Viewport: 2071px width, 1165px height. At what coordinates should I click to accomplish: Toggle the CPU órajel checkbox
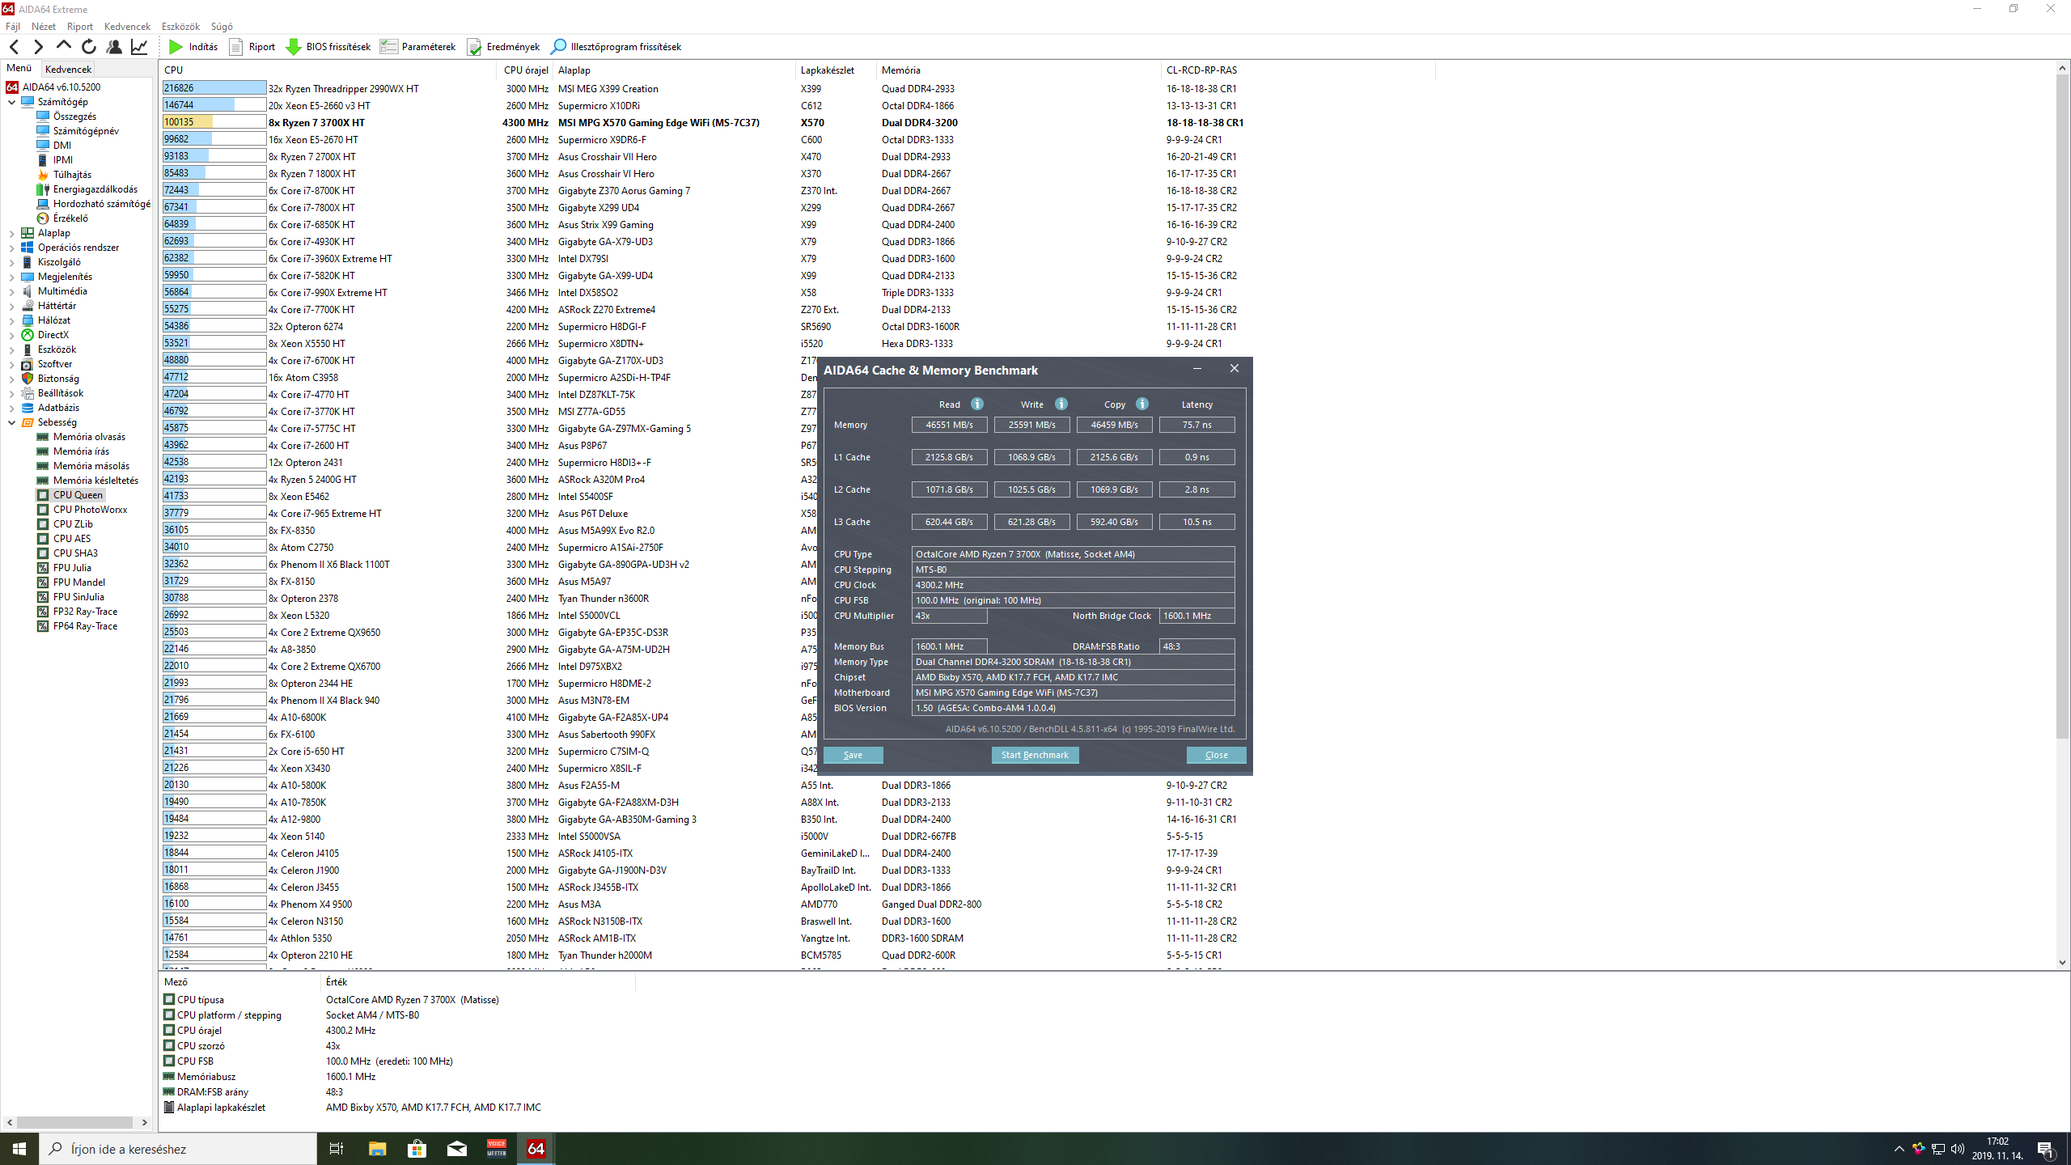pyautogui.click(x=169, y=1030)
